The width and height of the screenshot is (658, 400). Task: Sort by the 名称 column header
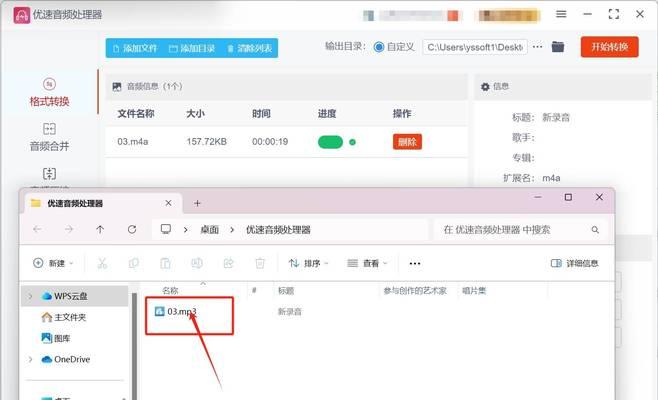(x=170, y=290)
